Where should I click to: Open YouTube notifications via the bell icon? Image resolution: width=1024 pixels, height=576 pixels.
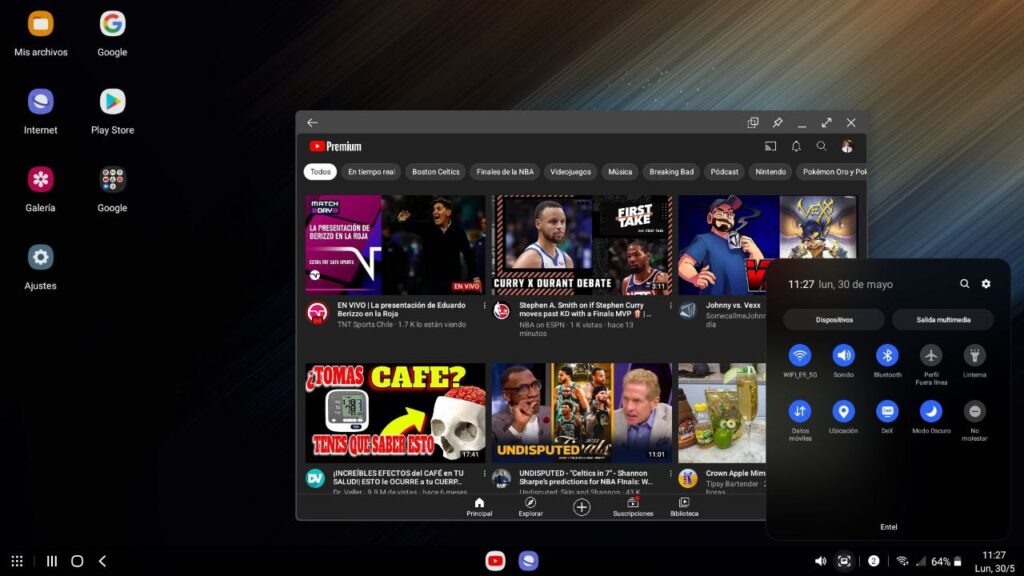point(796,146)
